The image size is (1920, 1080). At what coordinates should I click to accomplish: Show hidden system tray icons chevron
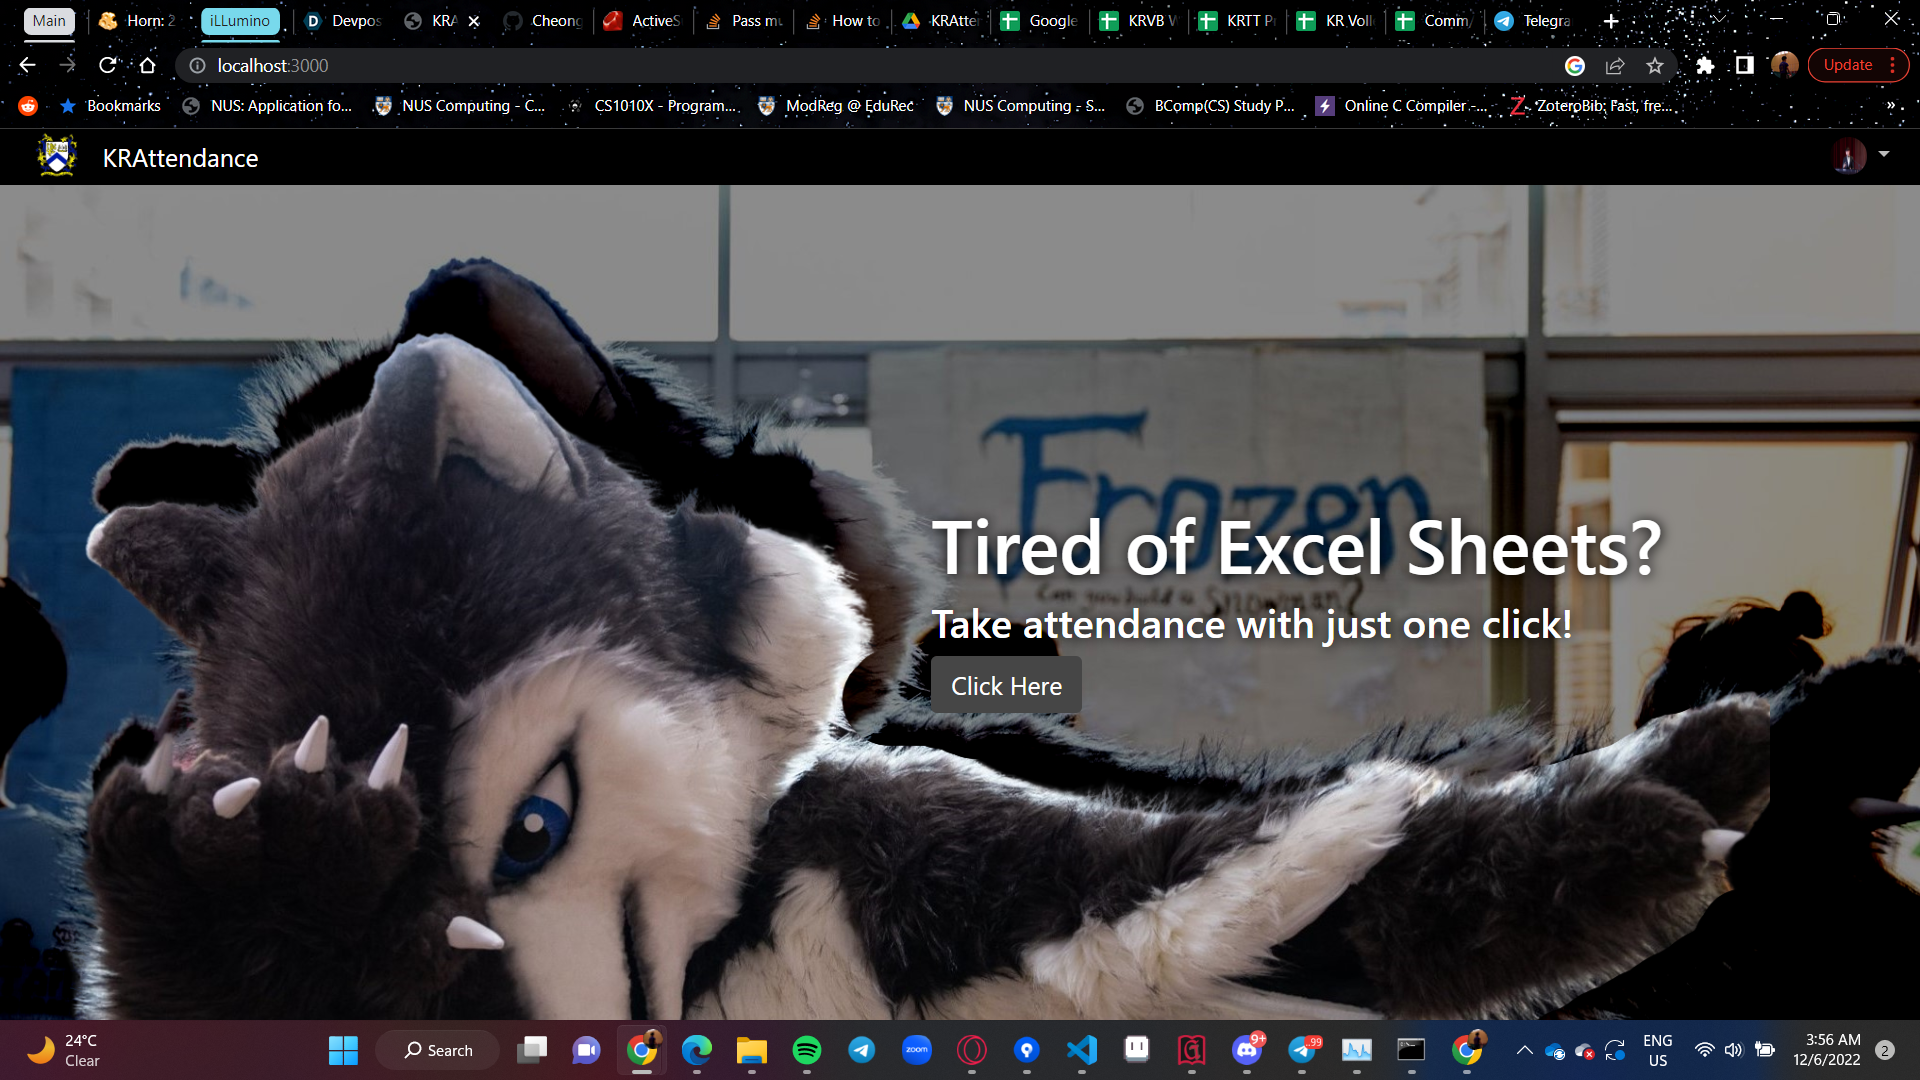1524,1050
